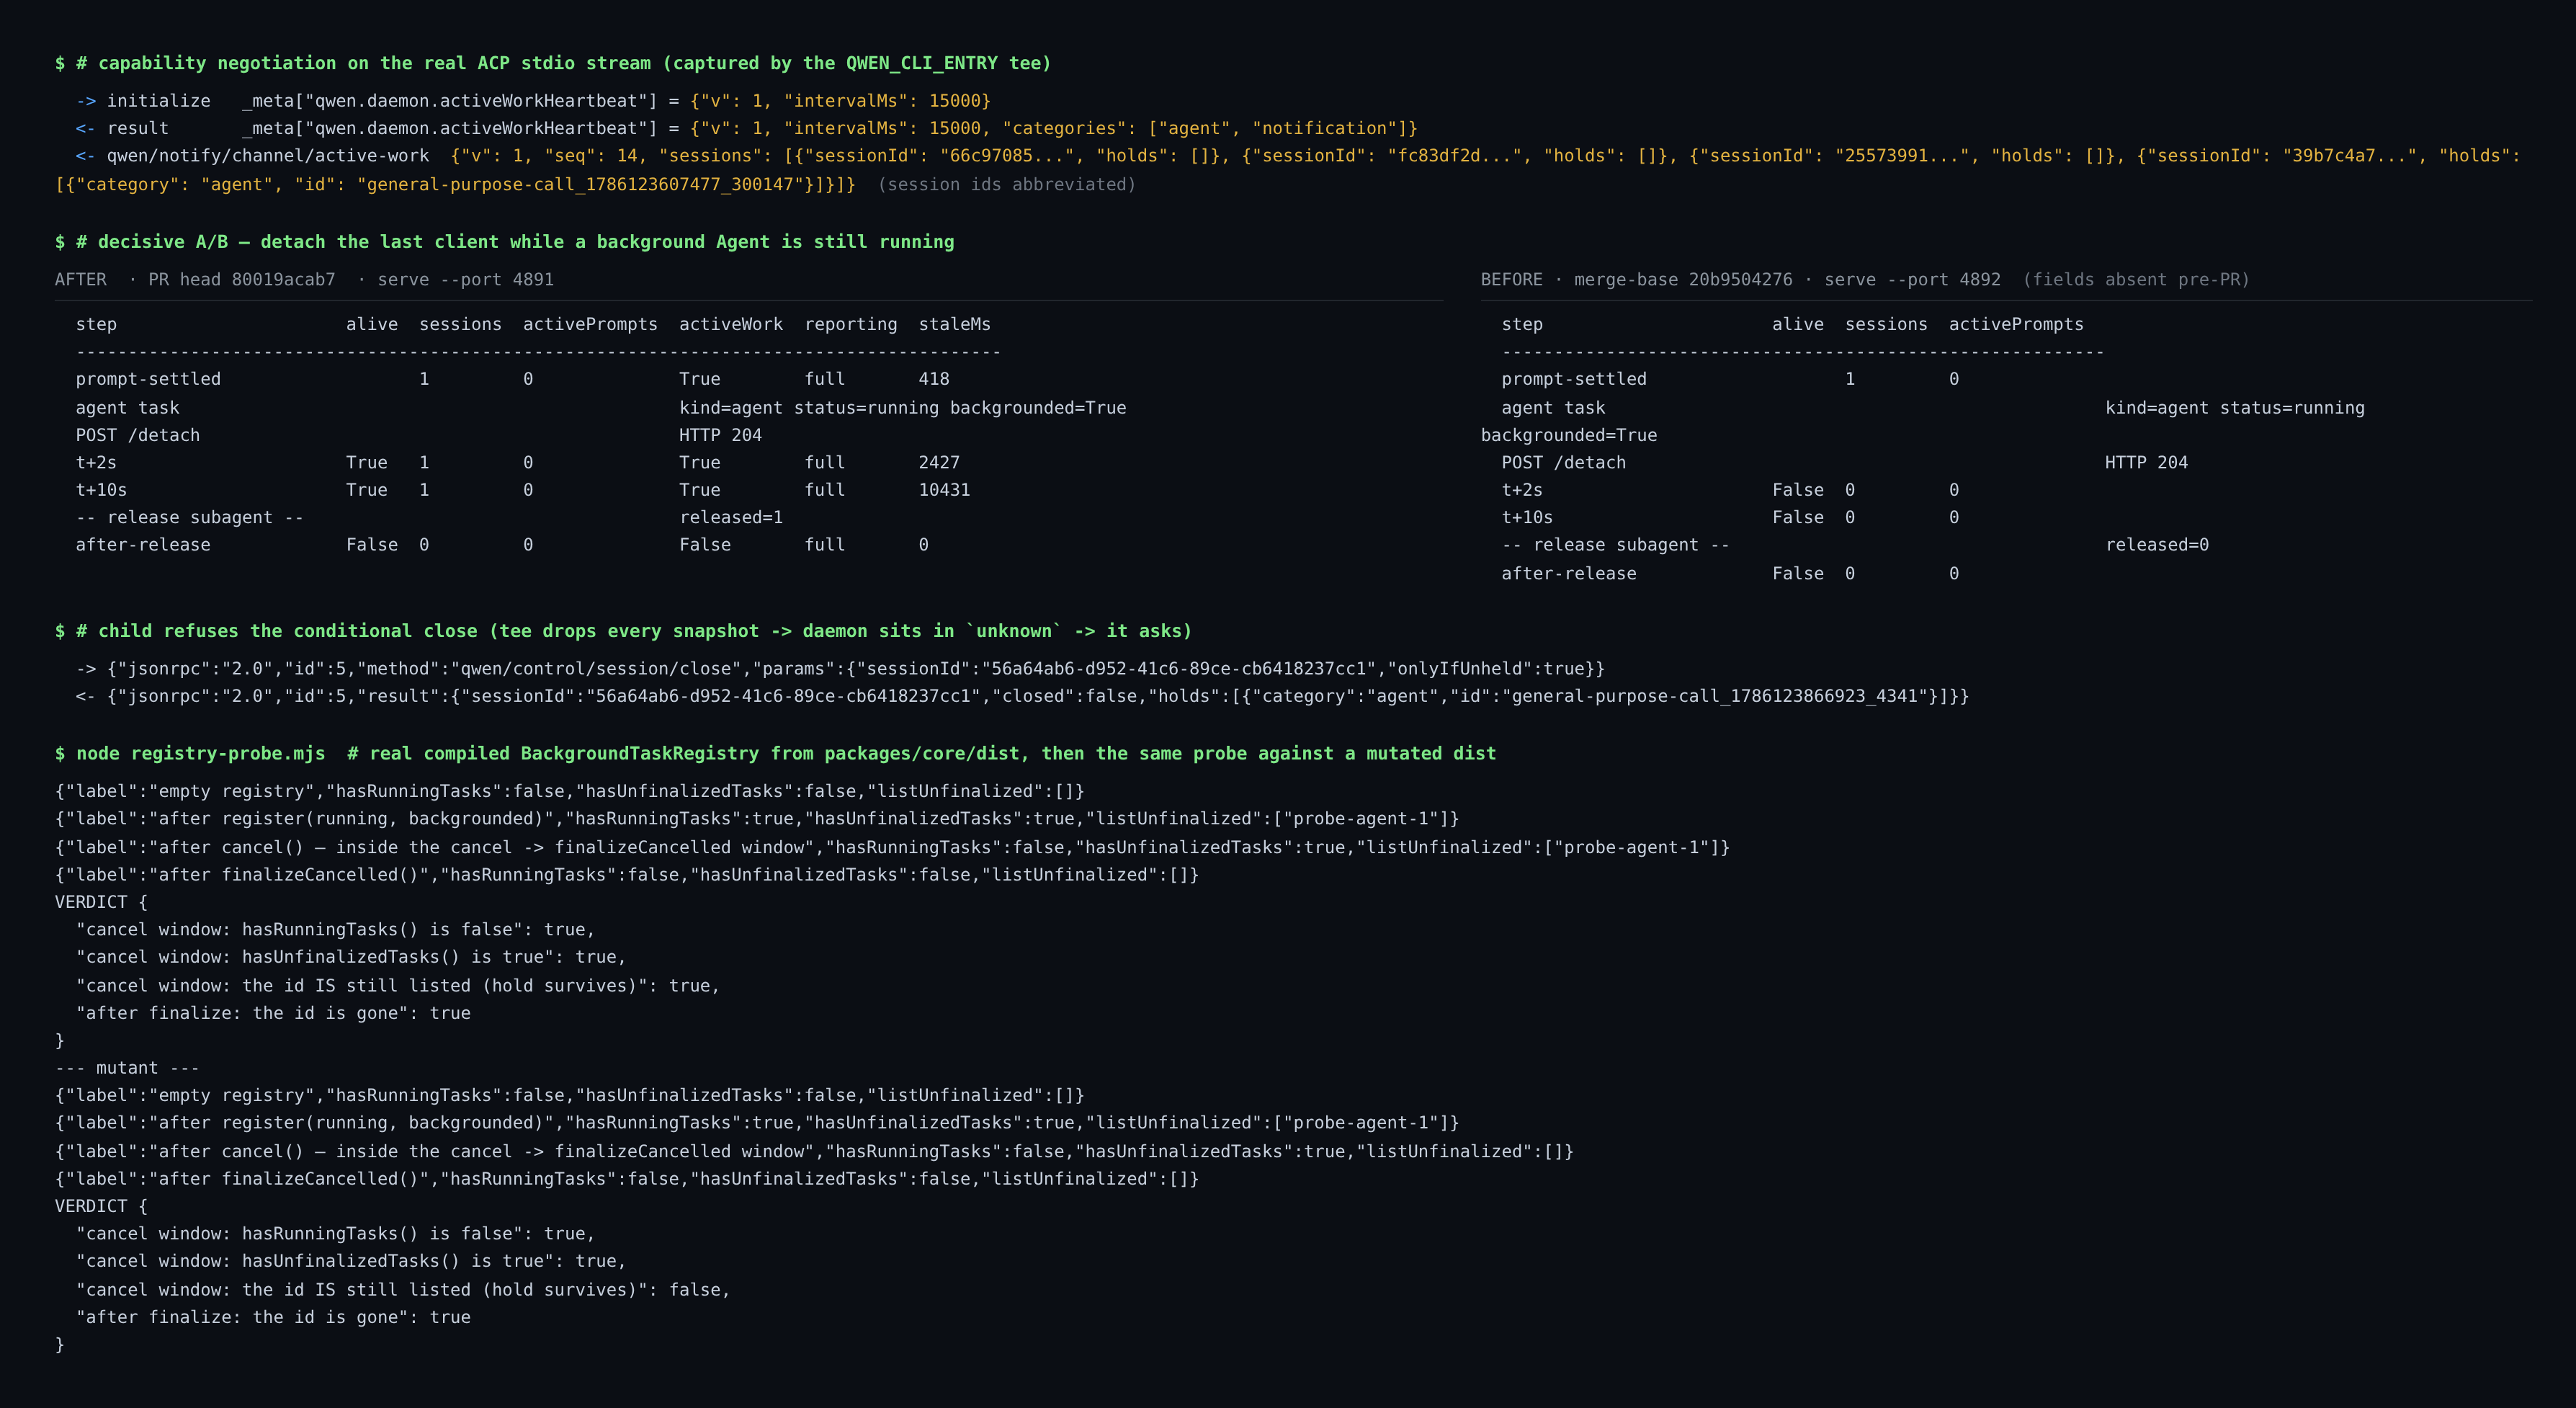Screen dimensions: 2576x1408
Task: Click the 'reporting' column header in AFTER table
Action: (851, 324)
